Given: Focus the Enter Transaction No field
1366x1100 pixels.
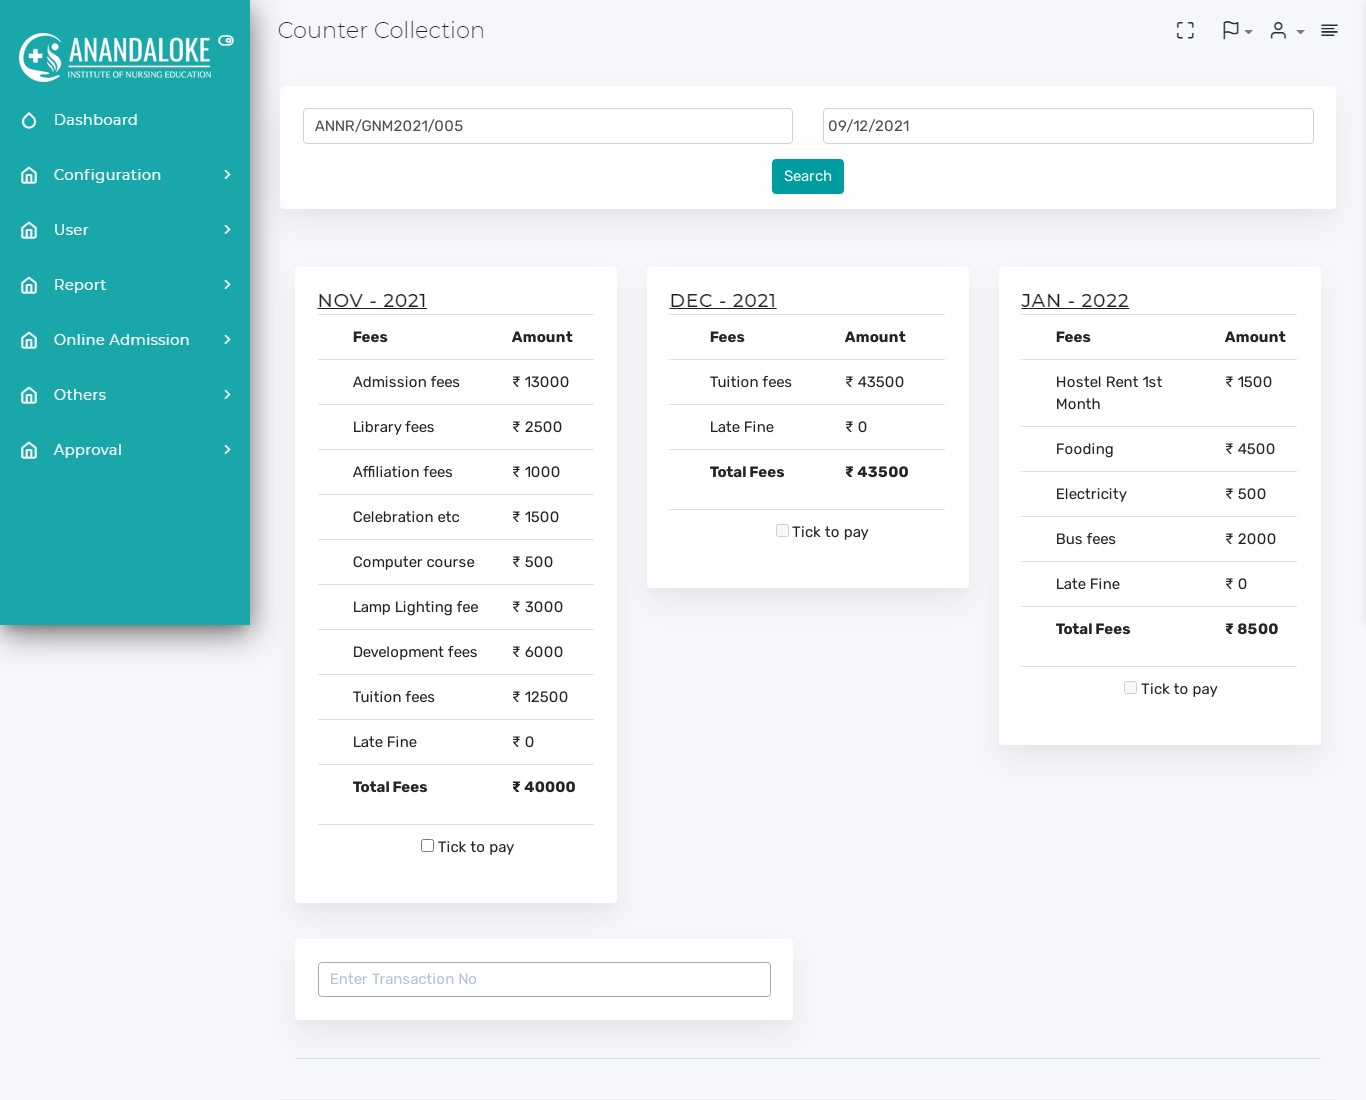Looking at the screenshot, I should [x=544, y=979].
